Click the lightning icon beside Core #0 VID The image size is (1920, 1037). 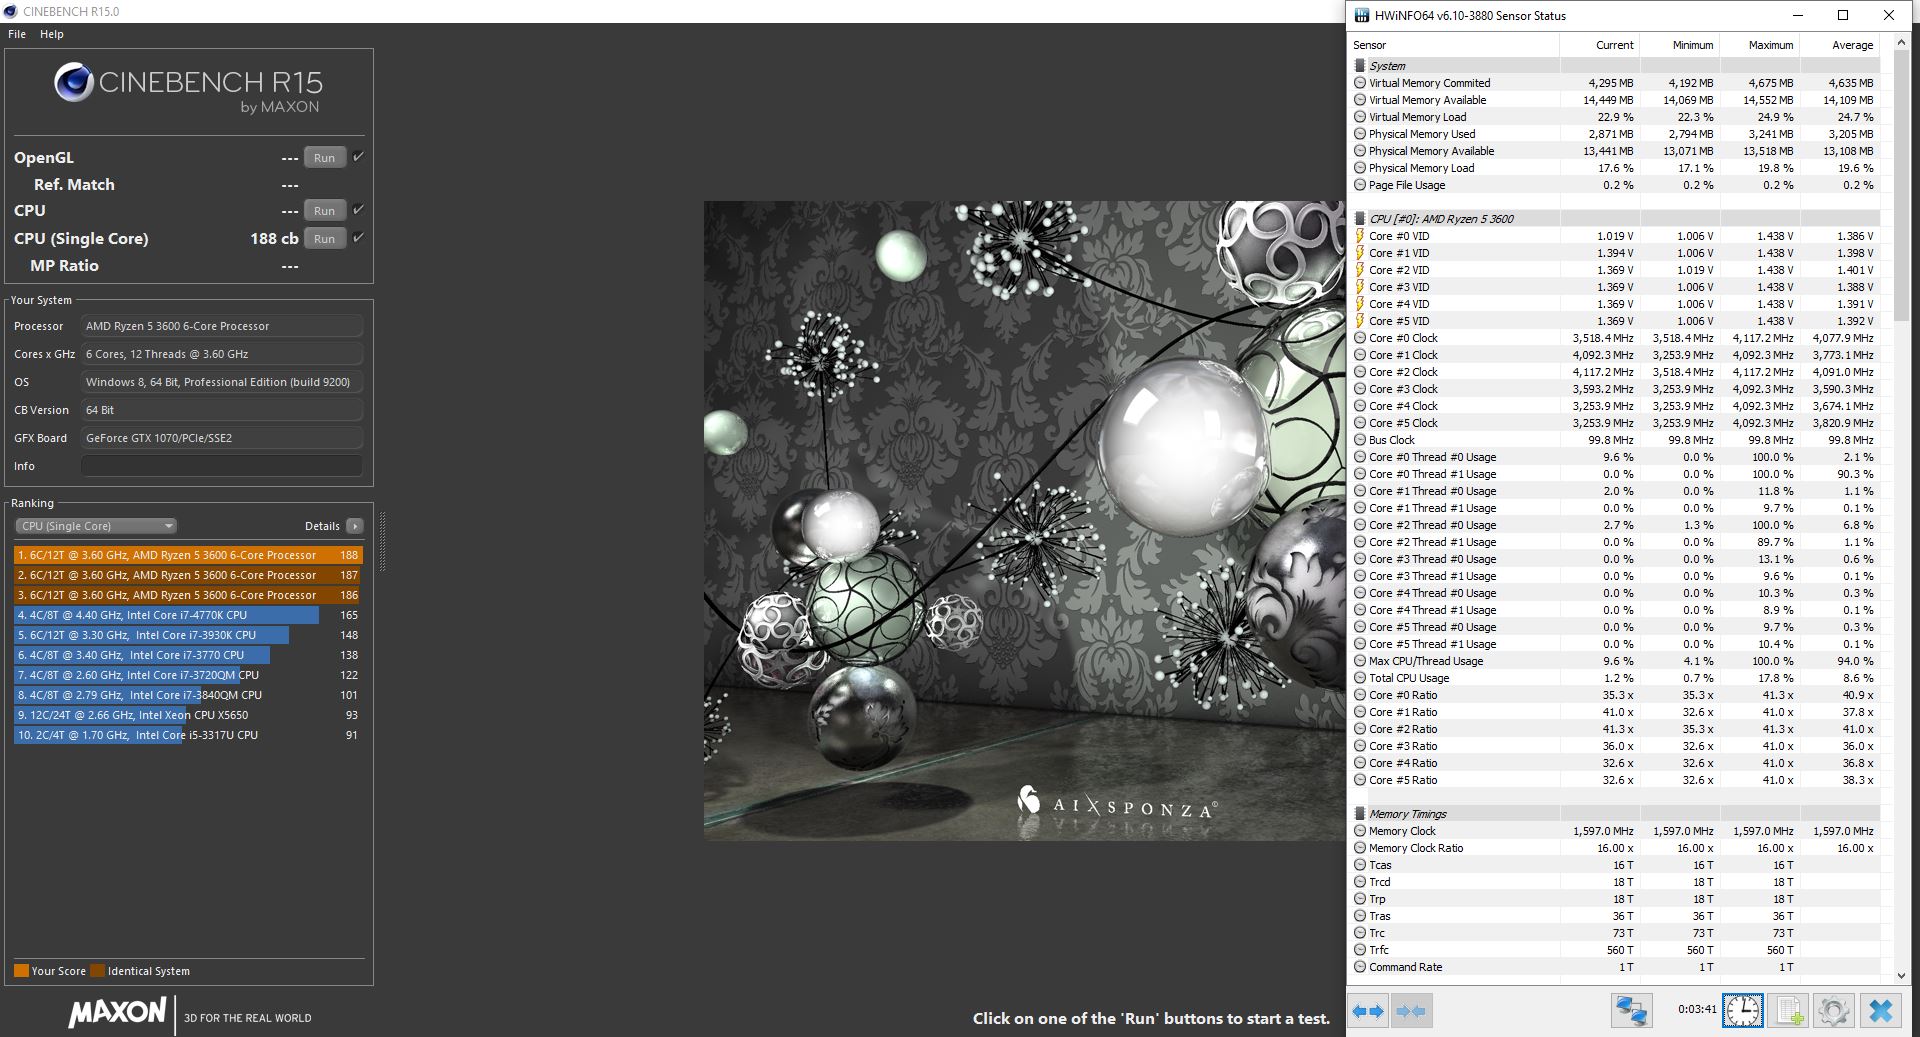pyautogui.click(x=1360, y=236)
